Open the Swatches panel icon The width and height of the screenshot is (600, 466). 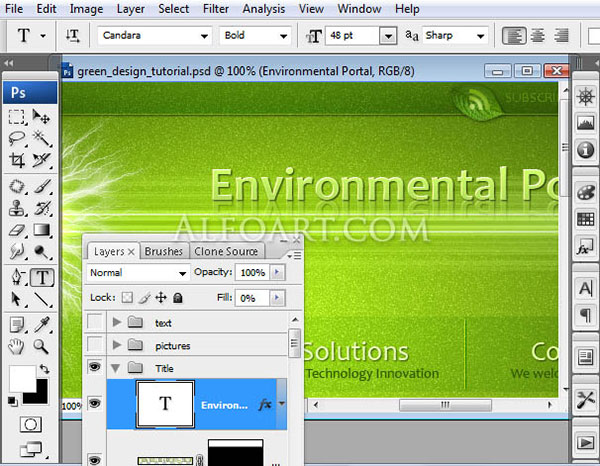coord(585,220)
